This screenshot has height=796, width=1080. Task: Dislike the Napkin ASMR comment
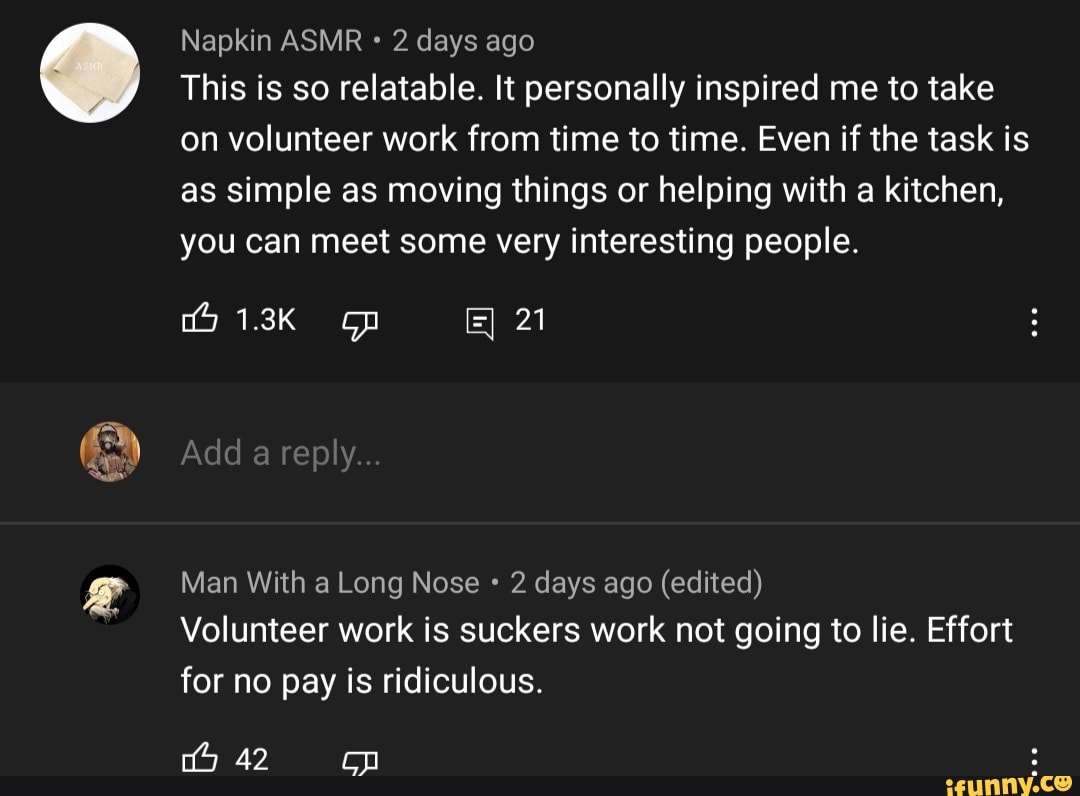[360, 322]
